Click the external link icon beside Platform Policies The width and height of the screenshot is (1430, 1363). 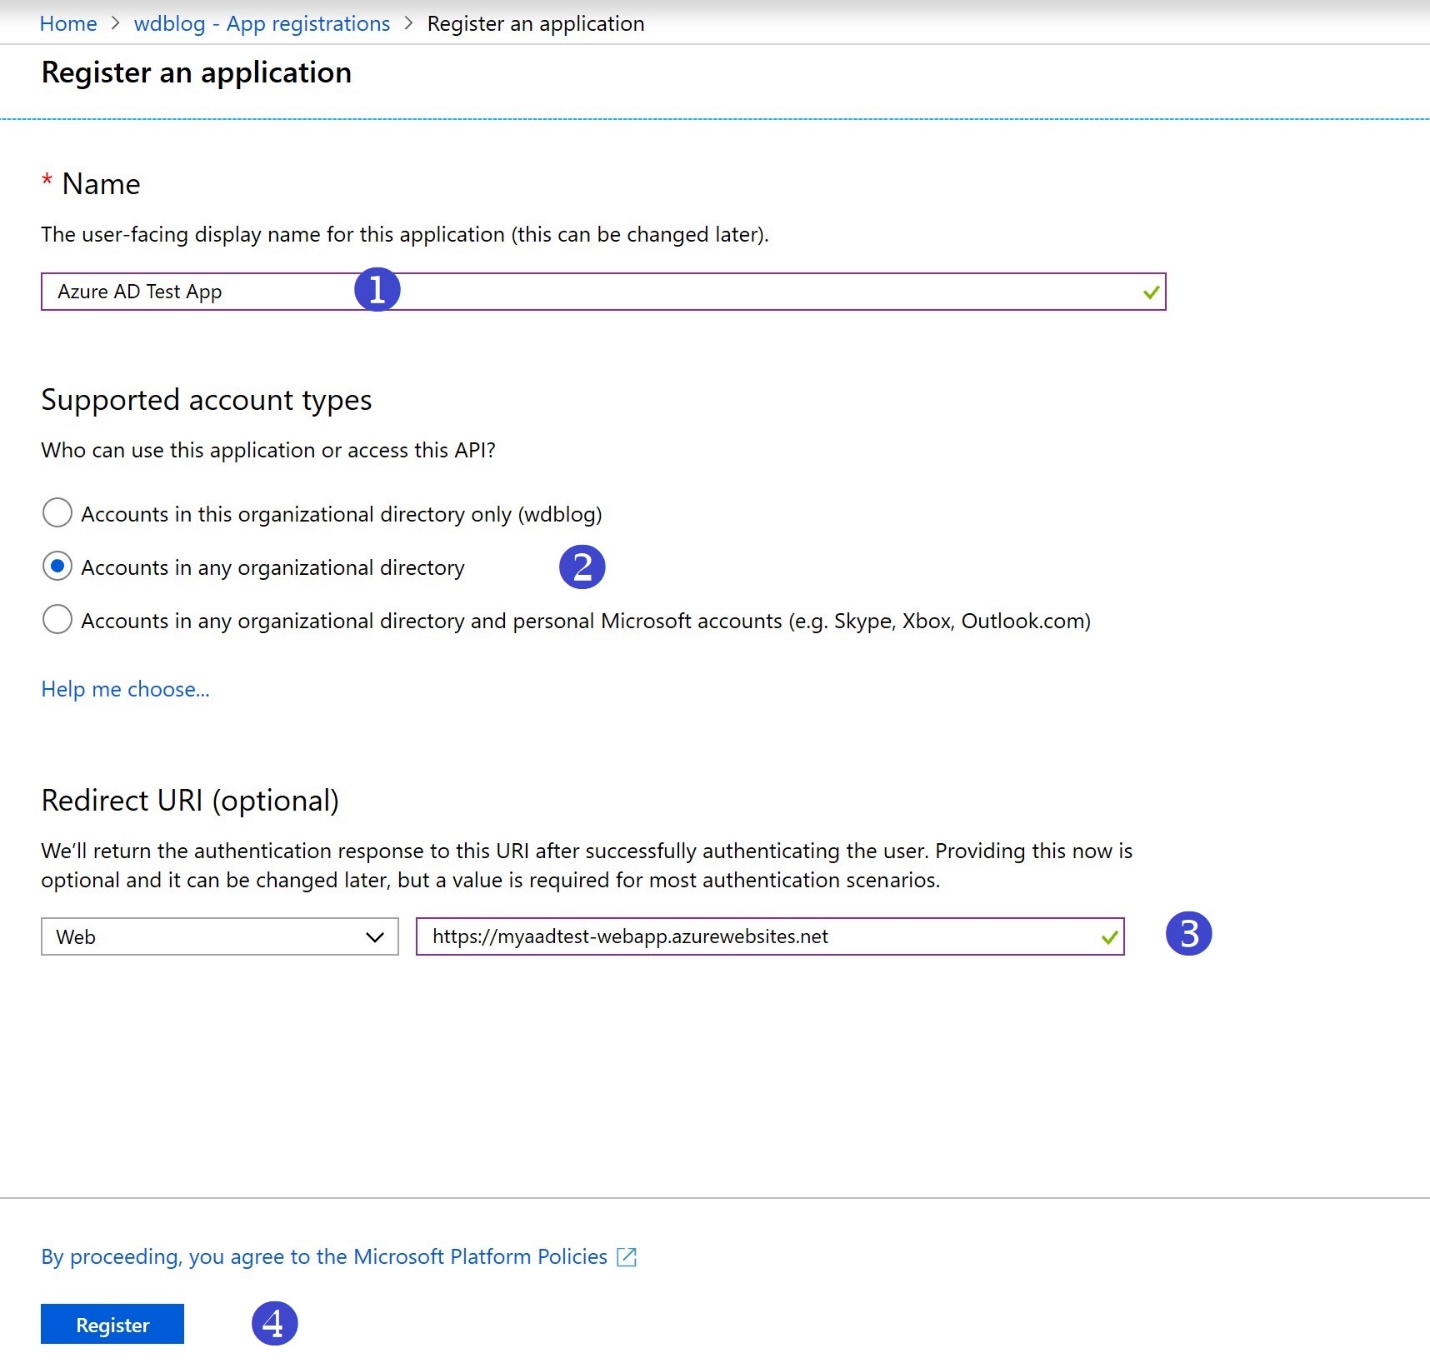pos(626,1257)
